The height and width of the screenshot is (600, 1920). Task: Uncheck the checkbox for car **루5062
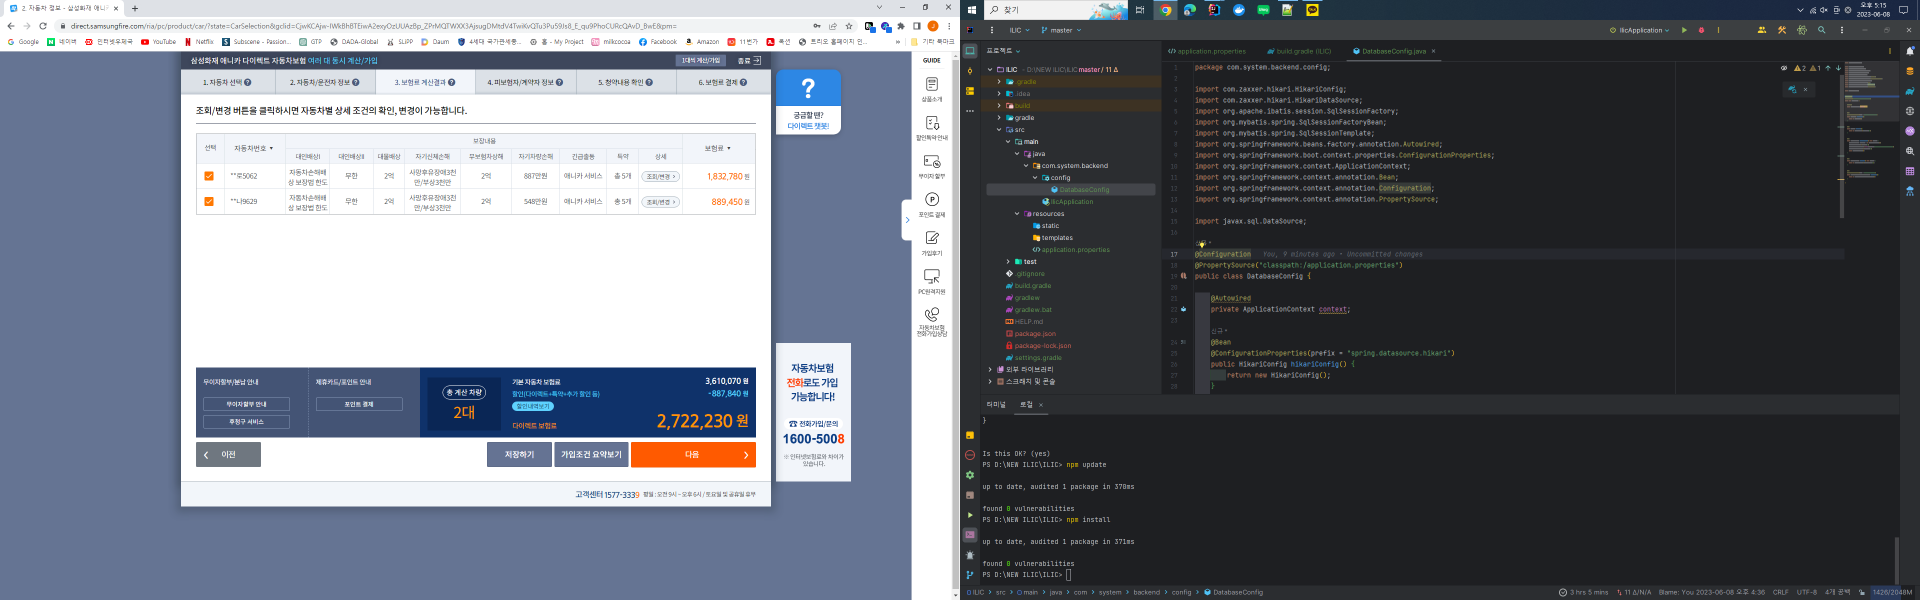(209, 176)
